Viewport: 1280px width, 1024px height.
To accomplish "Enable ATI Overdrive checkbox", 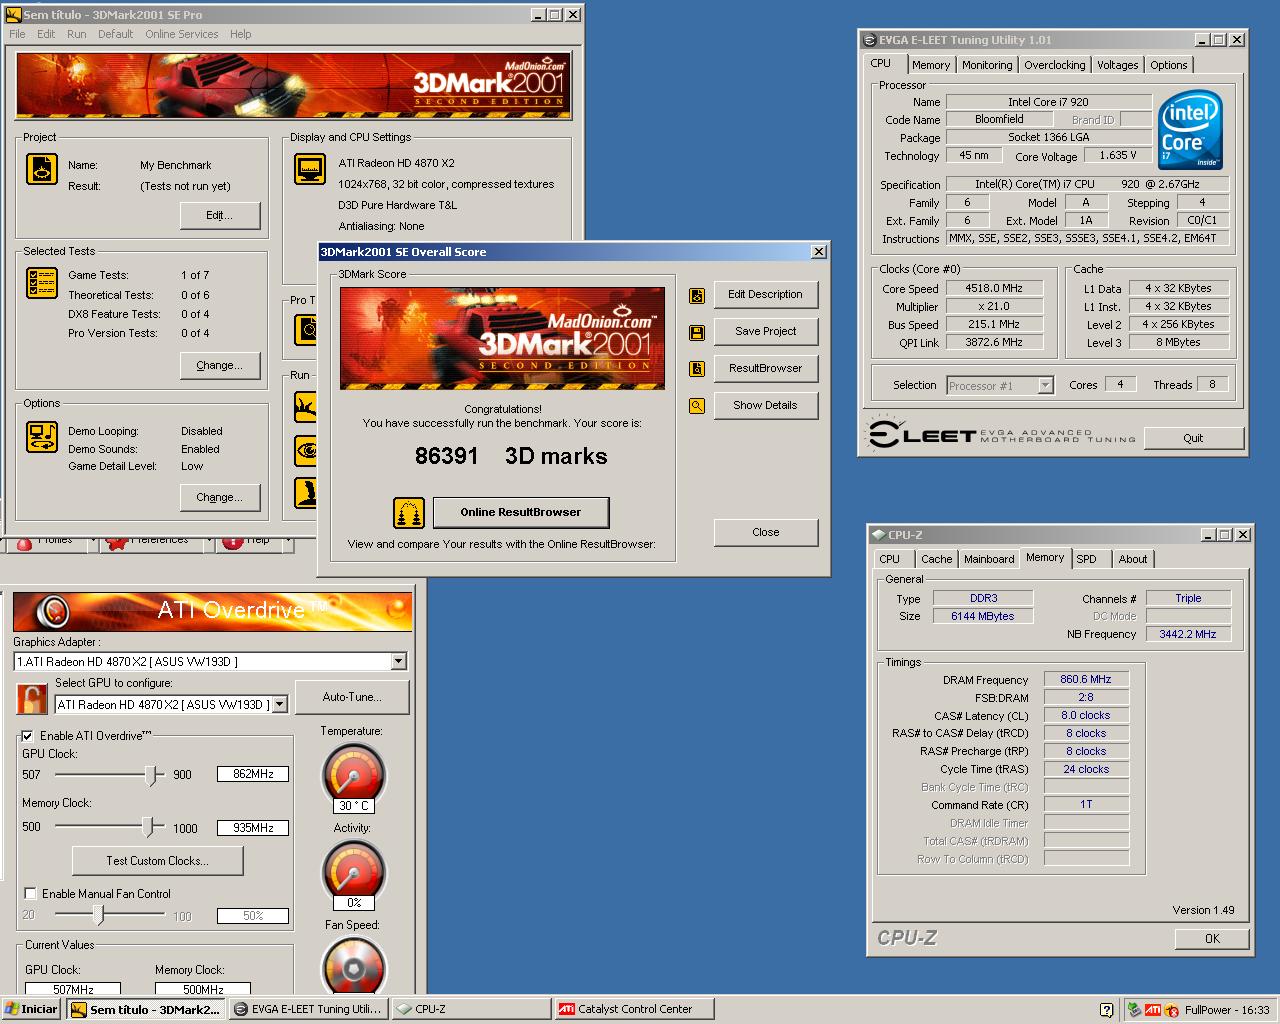I will coord(28,736).
